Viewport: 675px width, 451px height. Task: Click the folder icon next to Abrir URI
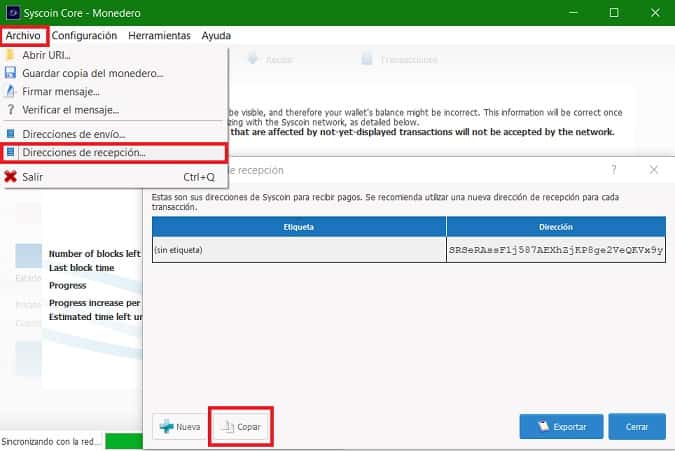pos(10,55)
